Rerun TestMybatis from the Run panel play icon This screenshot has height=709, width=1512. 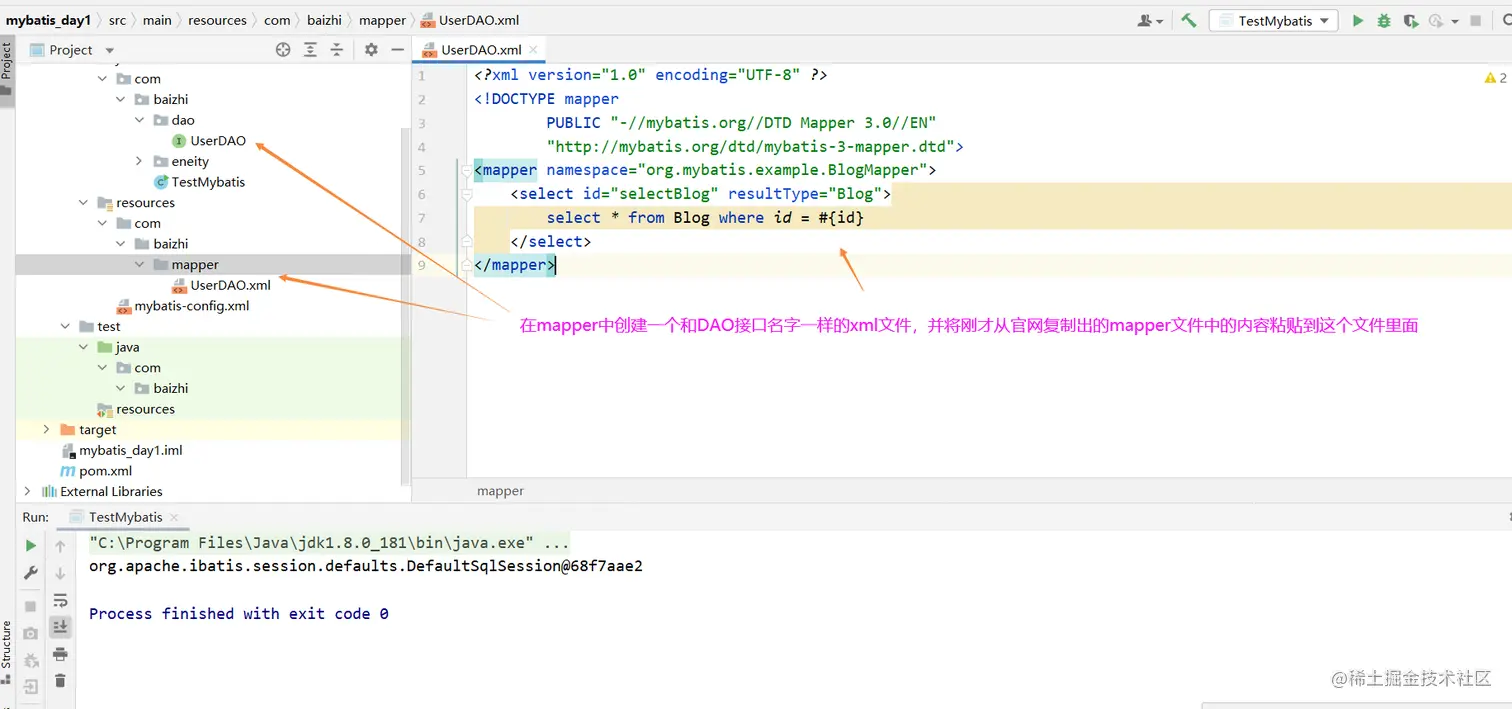[31, 545]
